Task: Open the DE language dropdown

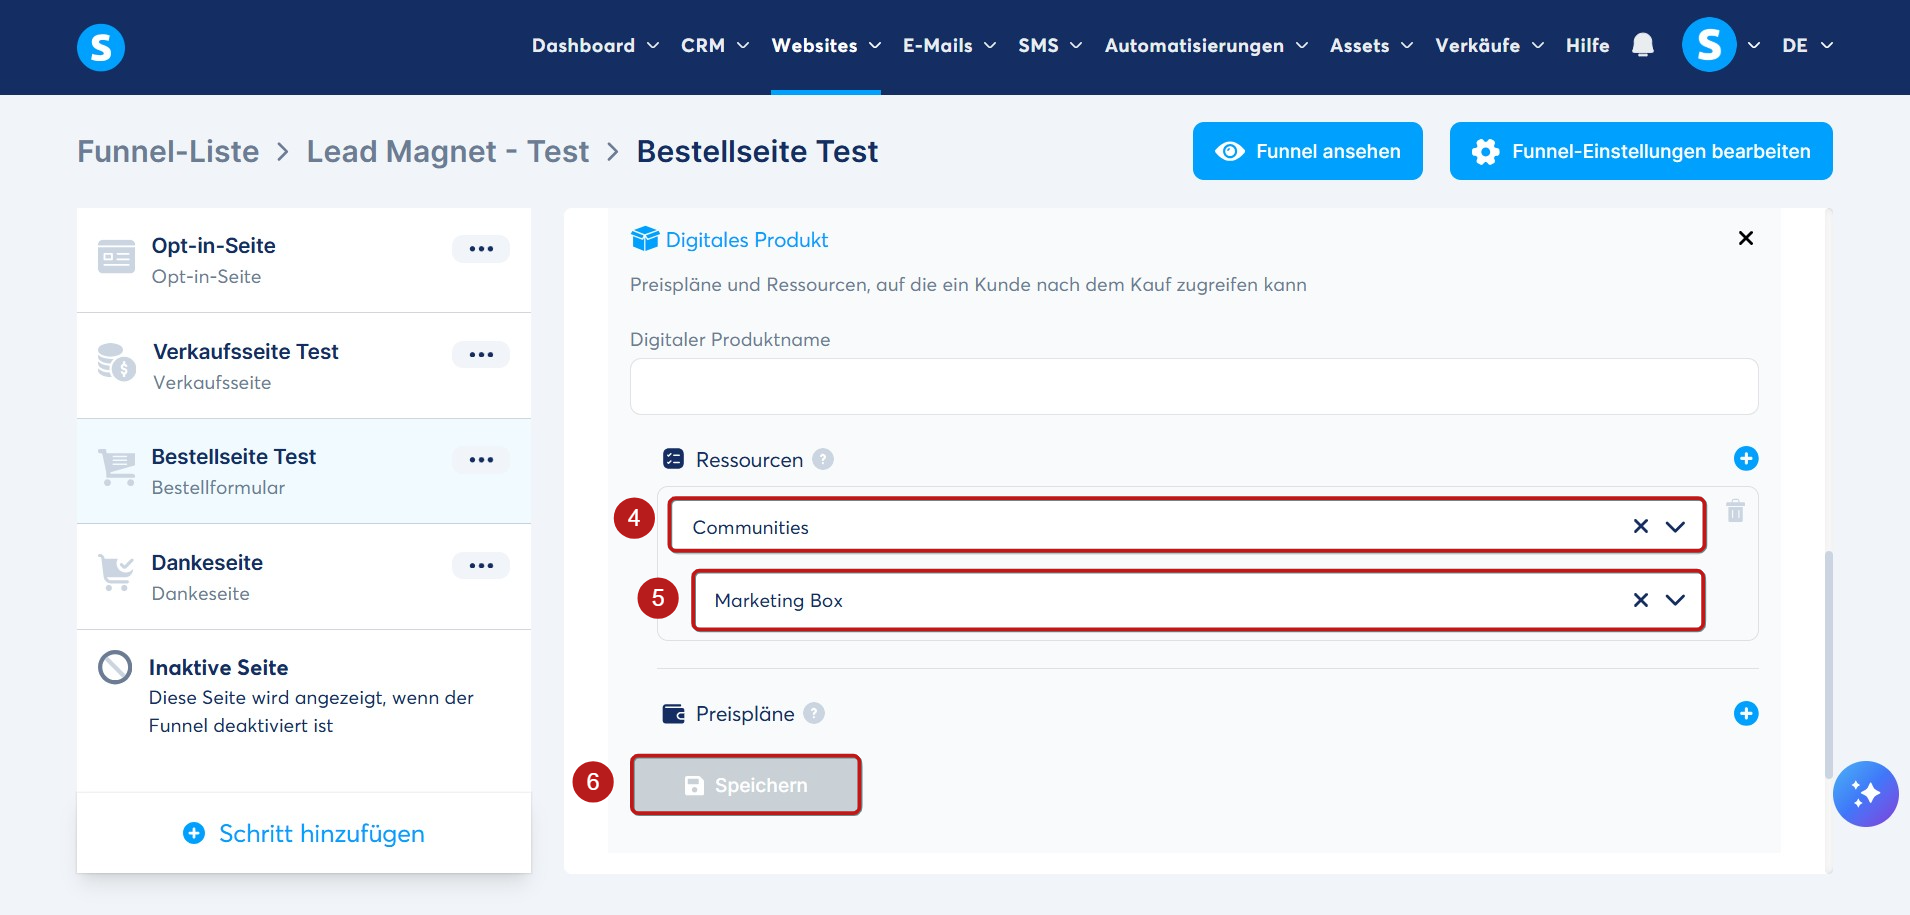Action: (1807, 45)
